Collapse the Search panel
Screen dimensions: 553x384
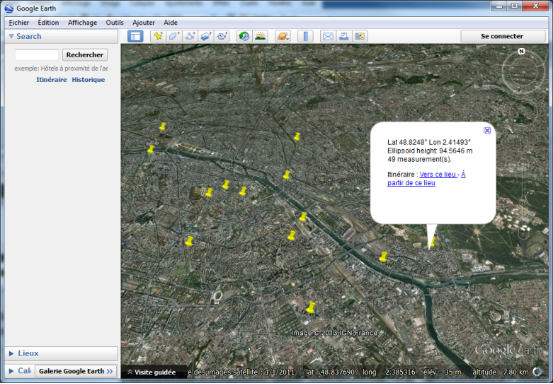(11, 36)
